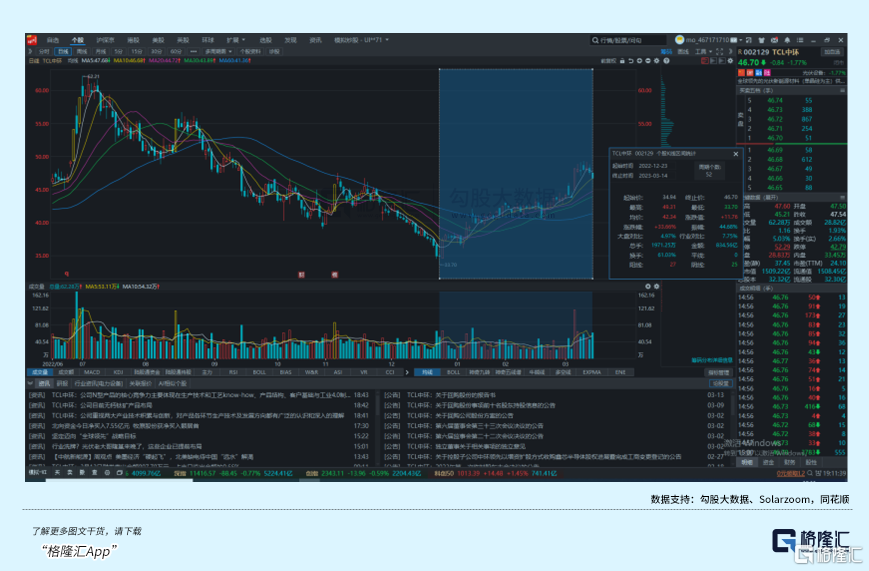
Task: Click the volume panel indicator icon left of gear
Action: click(x=648, y=287)
